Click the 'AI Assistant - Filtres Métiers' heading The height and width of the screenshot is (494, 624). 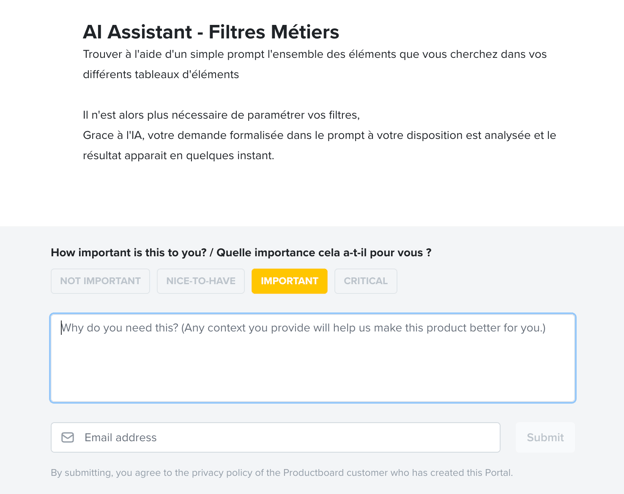pyautogui.click(x=211, y=32)
